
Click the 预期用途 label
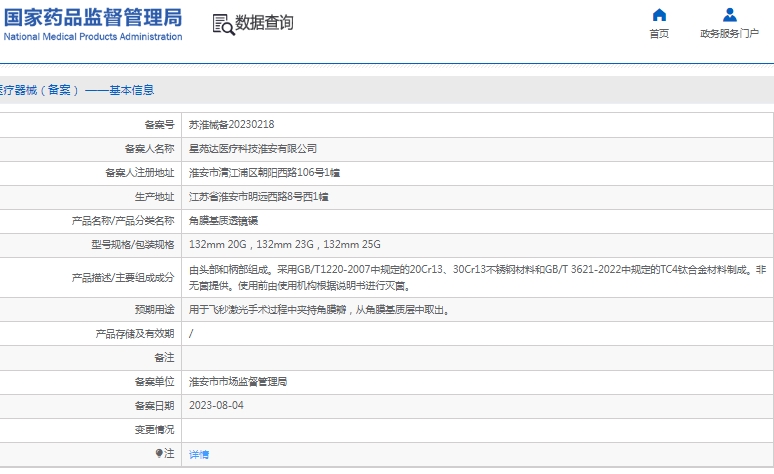155,310
